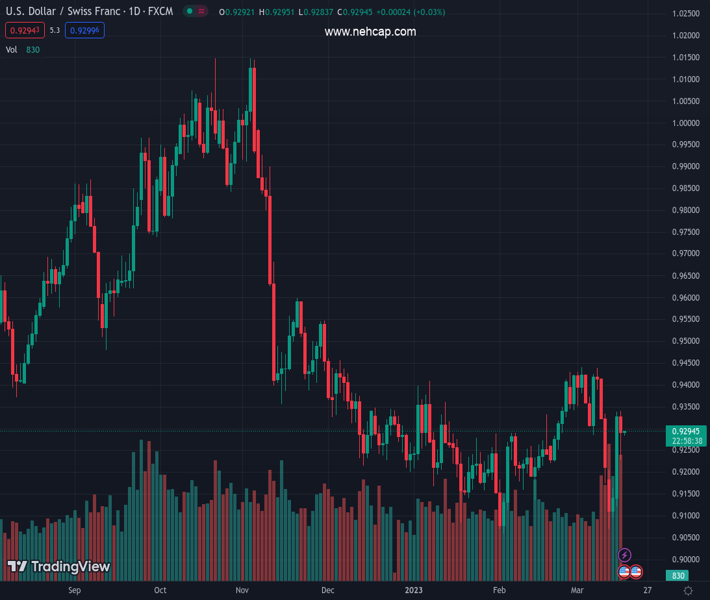Open chart settings gear icon

click(688, 590)
